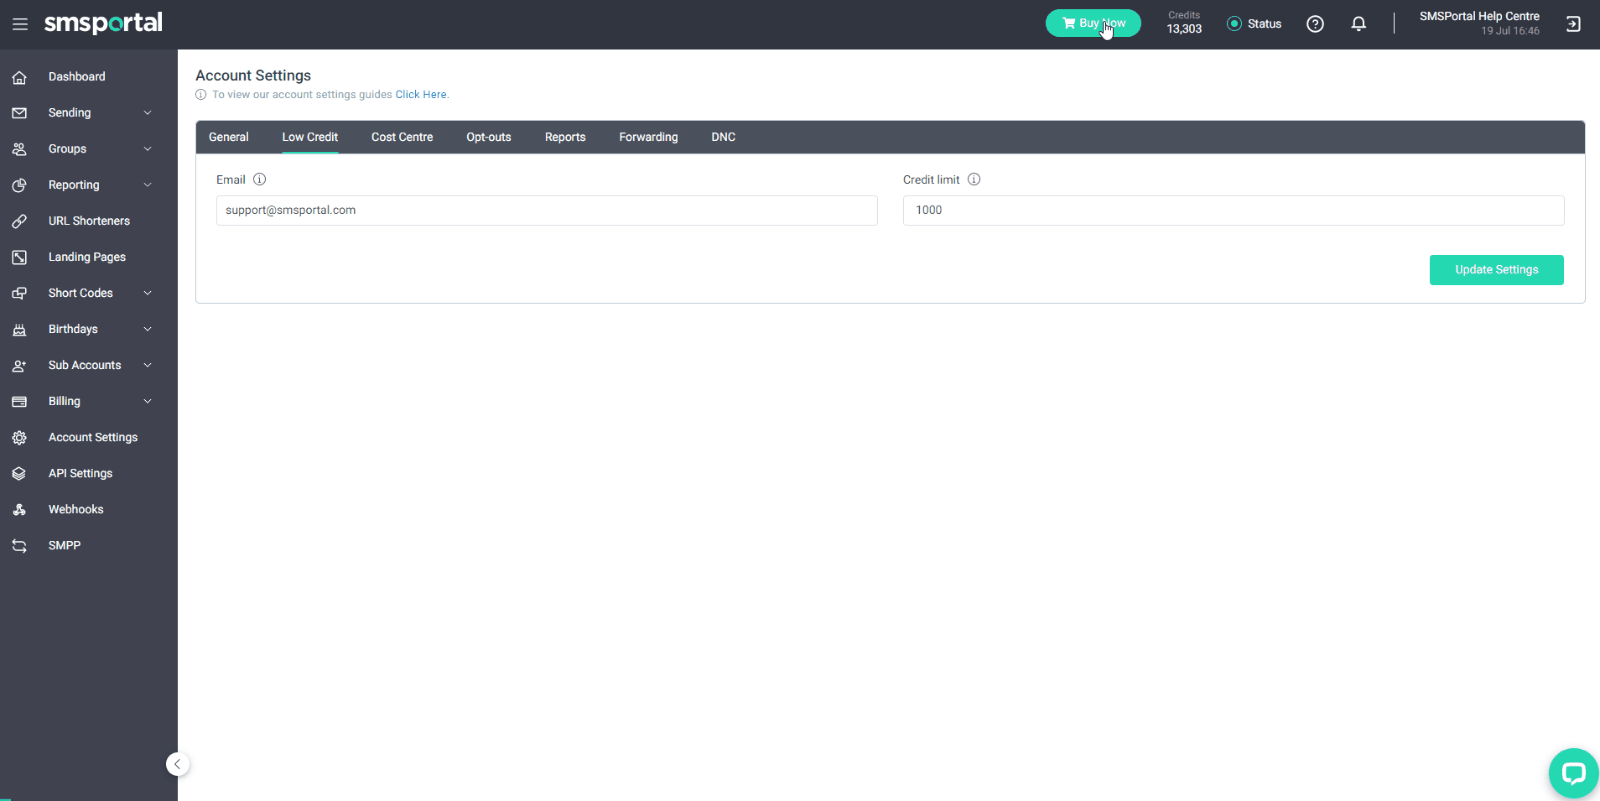Expand the Reporting menu chevron
This screenshot has height=801, width=1600.
point(147,185)
